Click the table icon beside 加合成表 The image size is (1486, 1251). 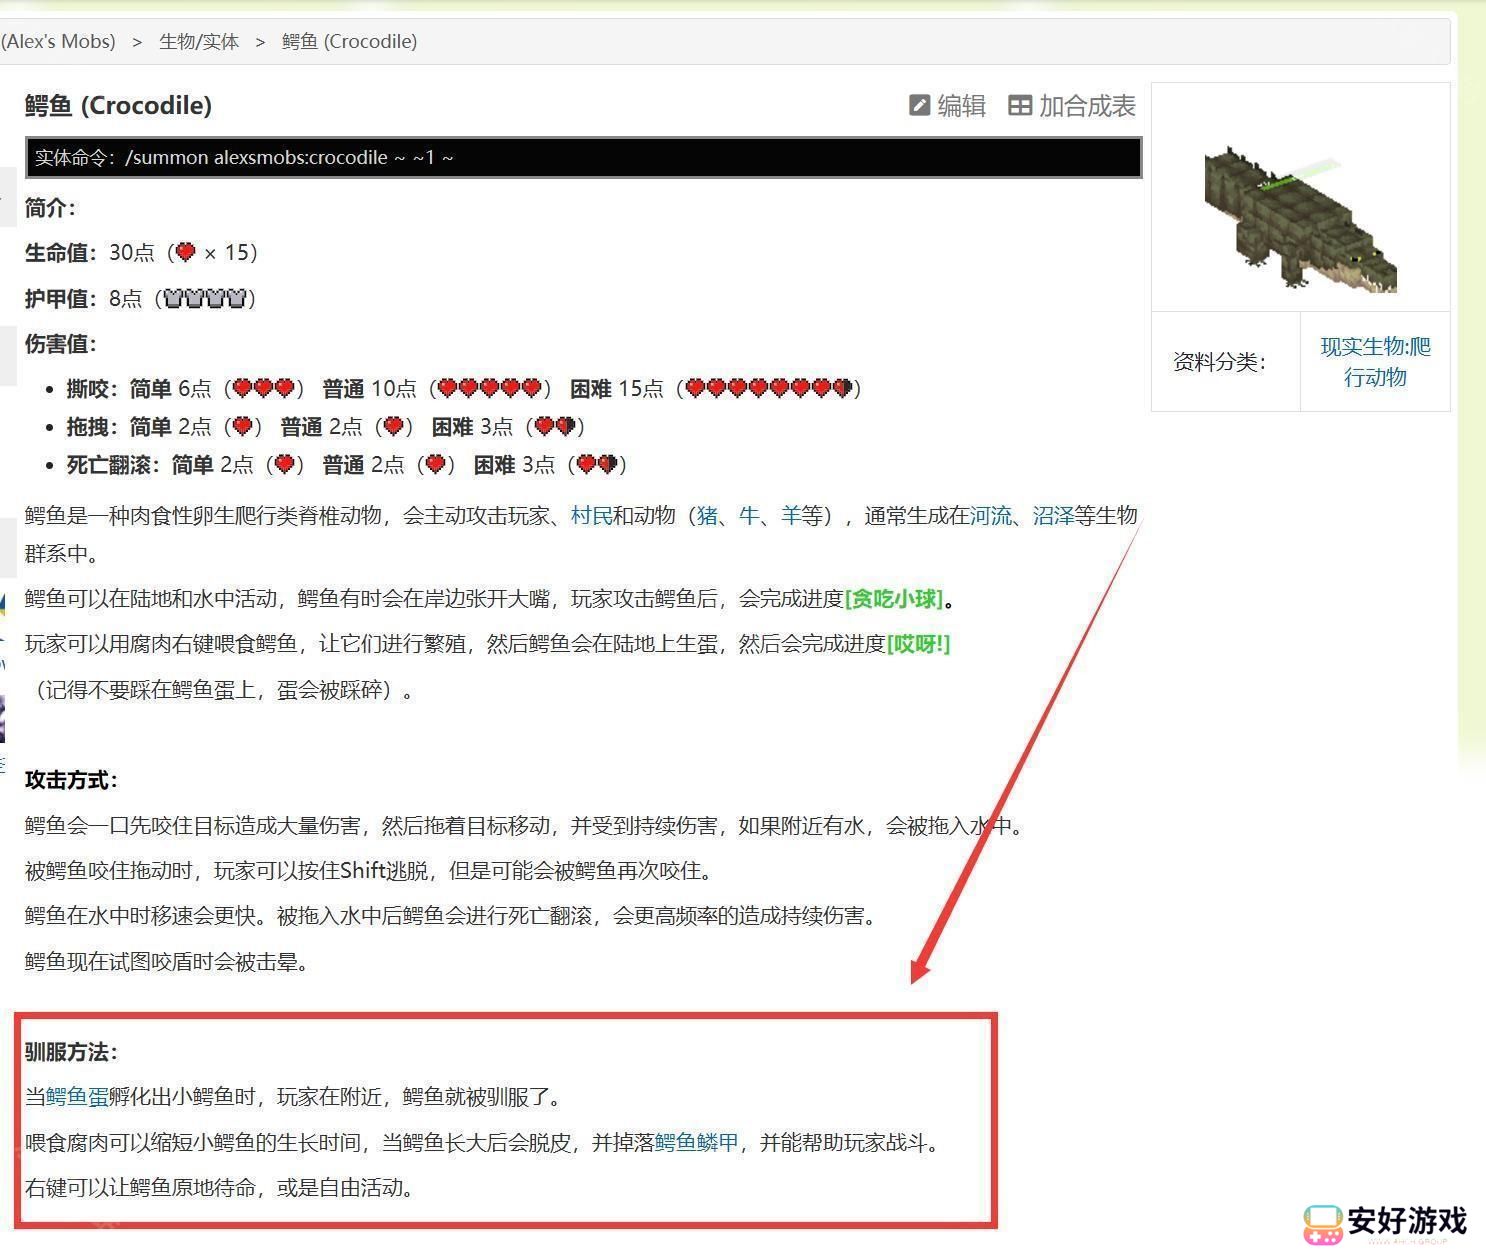(x=1019, y=106)
